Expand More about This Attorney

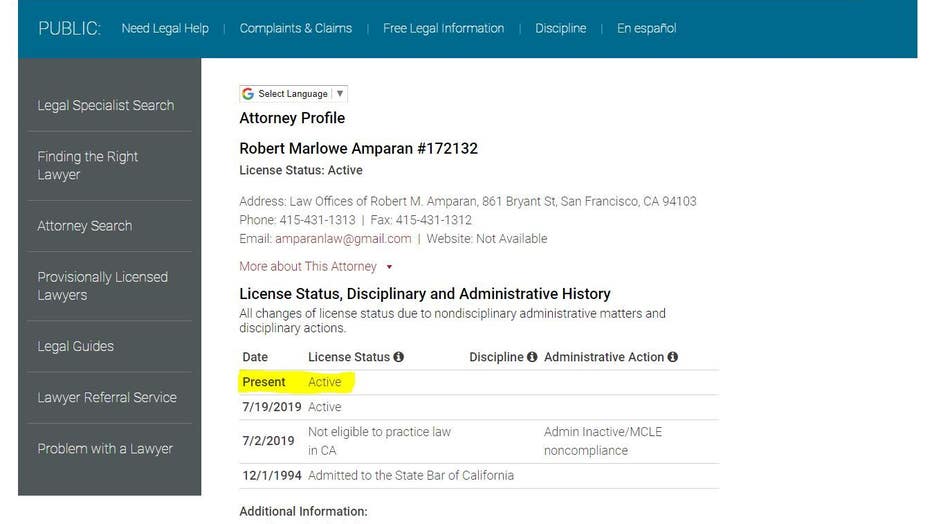click(308, 267)
